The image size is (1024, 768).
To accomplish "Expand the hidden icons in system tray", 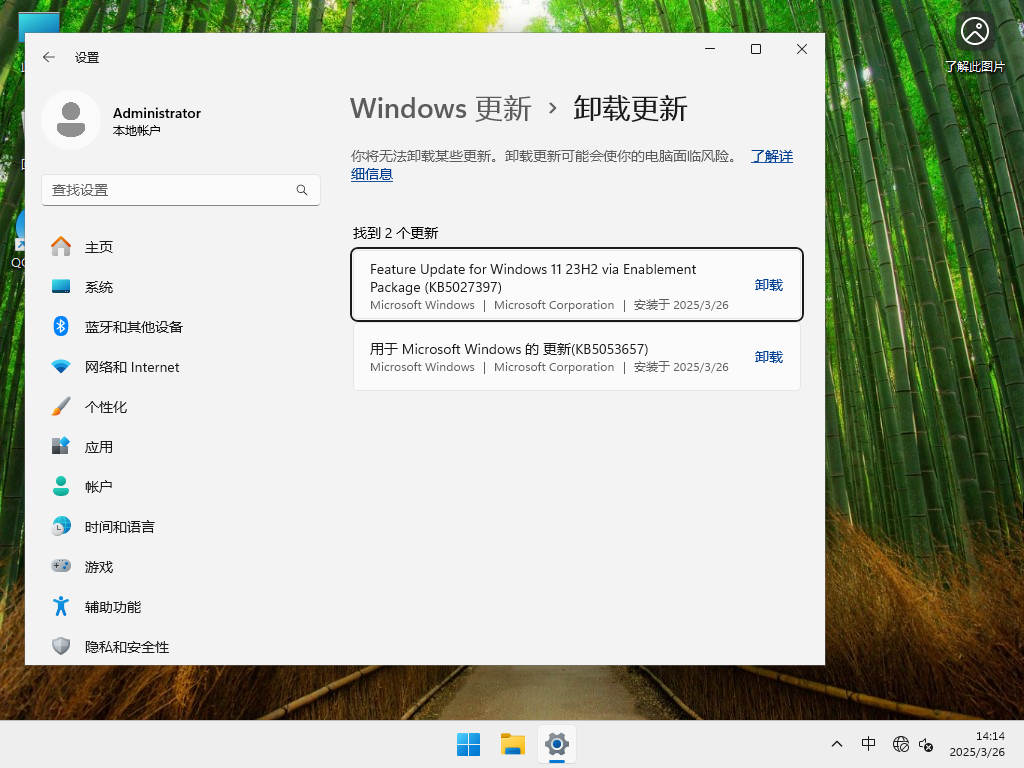I will click(x=837, y=744).
